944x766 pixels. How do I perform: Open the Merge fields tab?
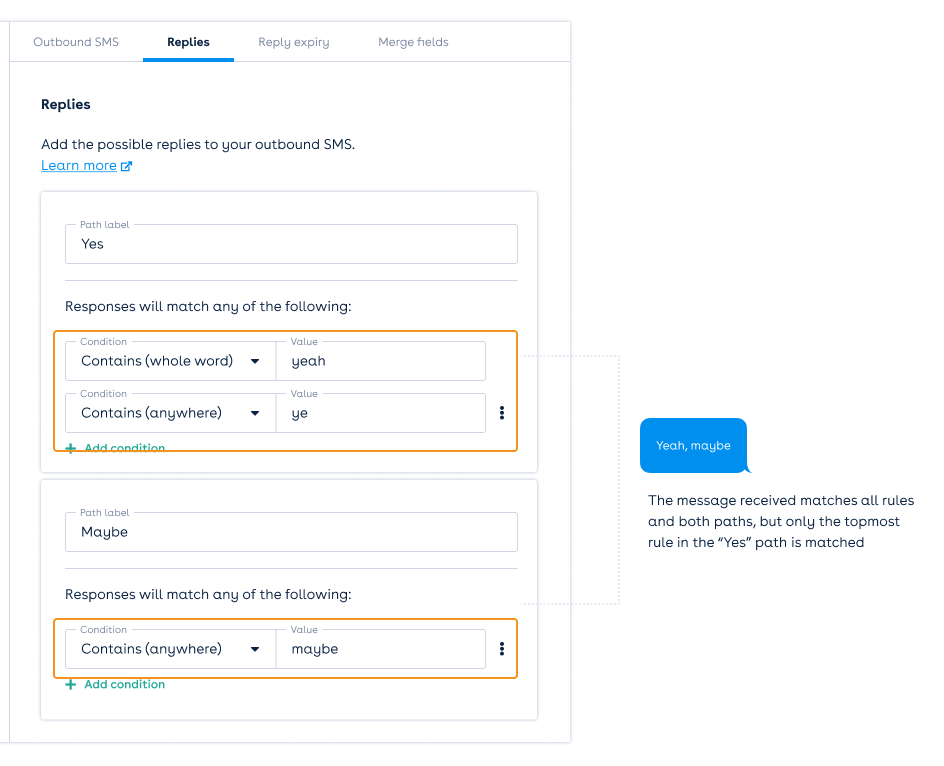[x=413, y=42]
